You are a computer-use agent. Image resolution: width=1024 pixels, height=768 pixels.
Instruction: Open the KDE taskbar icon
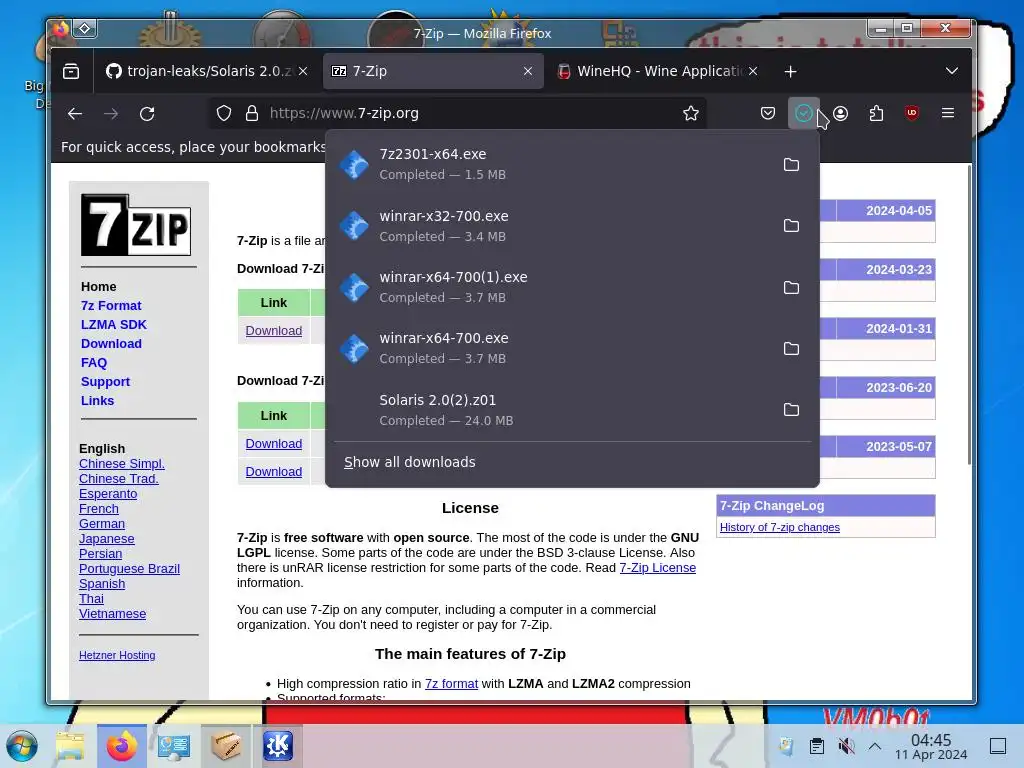click(x=278, y=746)
